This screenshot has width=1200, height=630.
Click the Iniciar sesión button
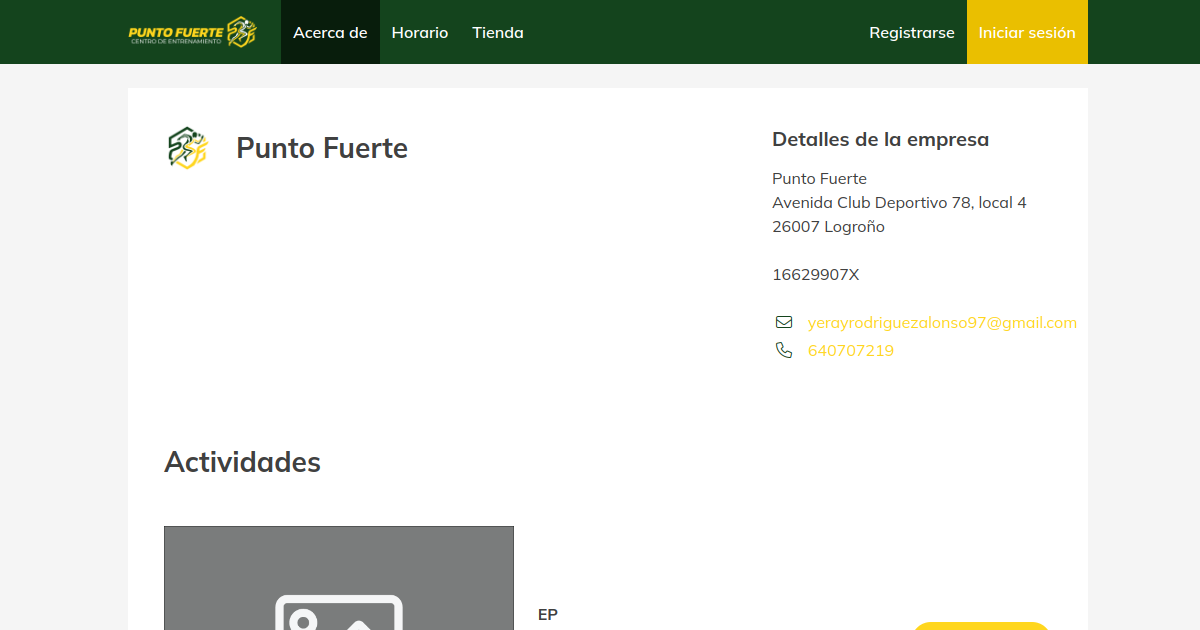tap(1027, 32)
